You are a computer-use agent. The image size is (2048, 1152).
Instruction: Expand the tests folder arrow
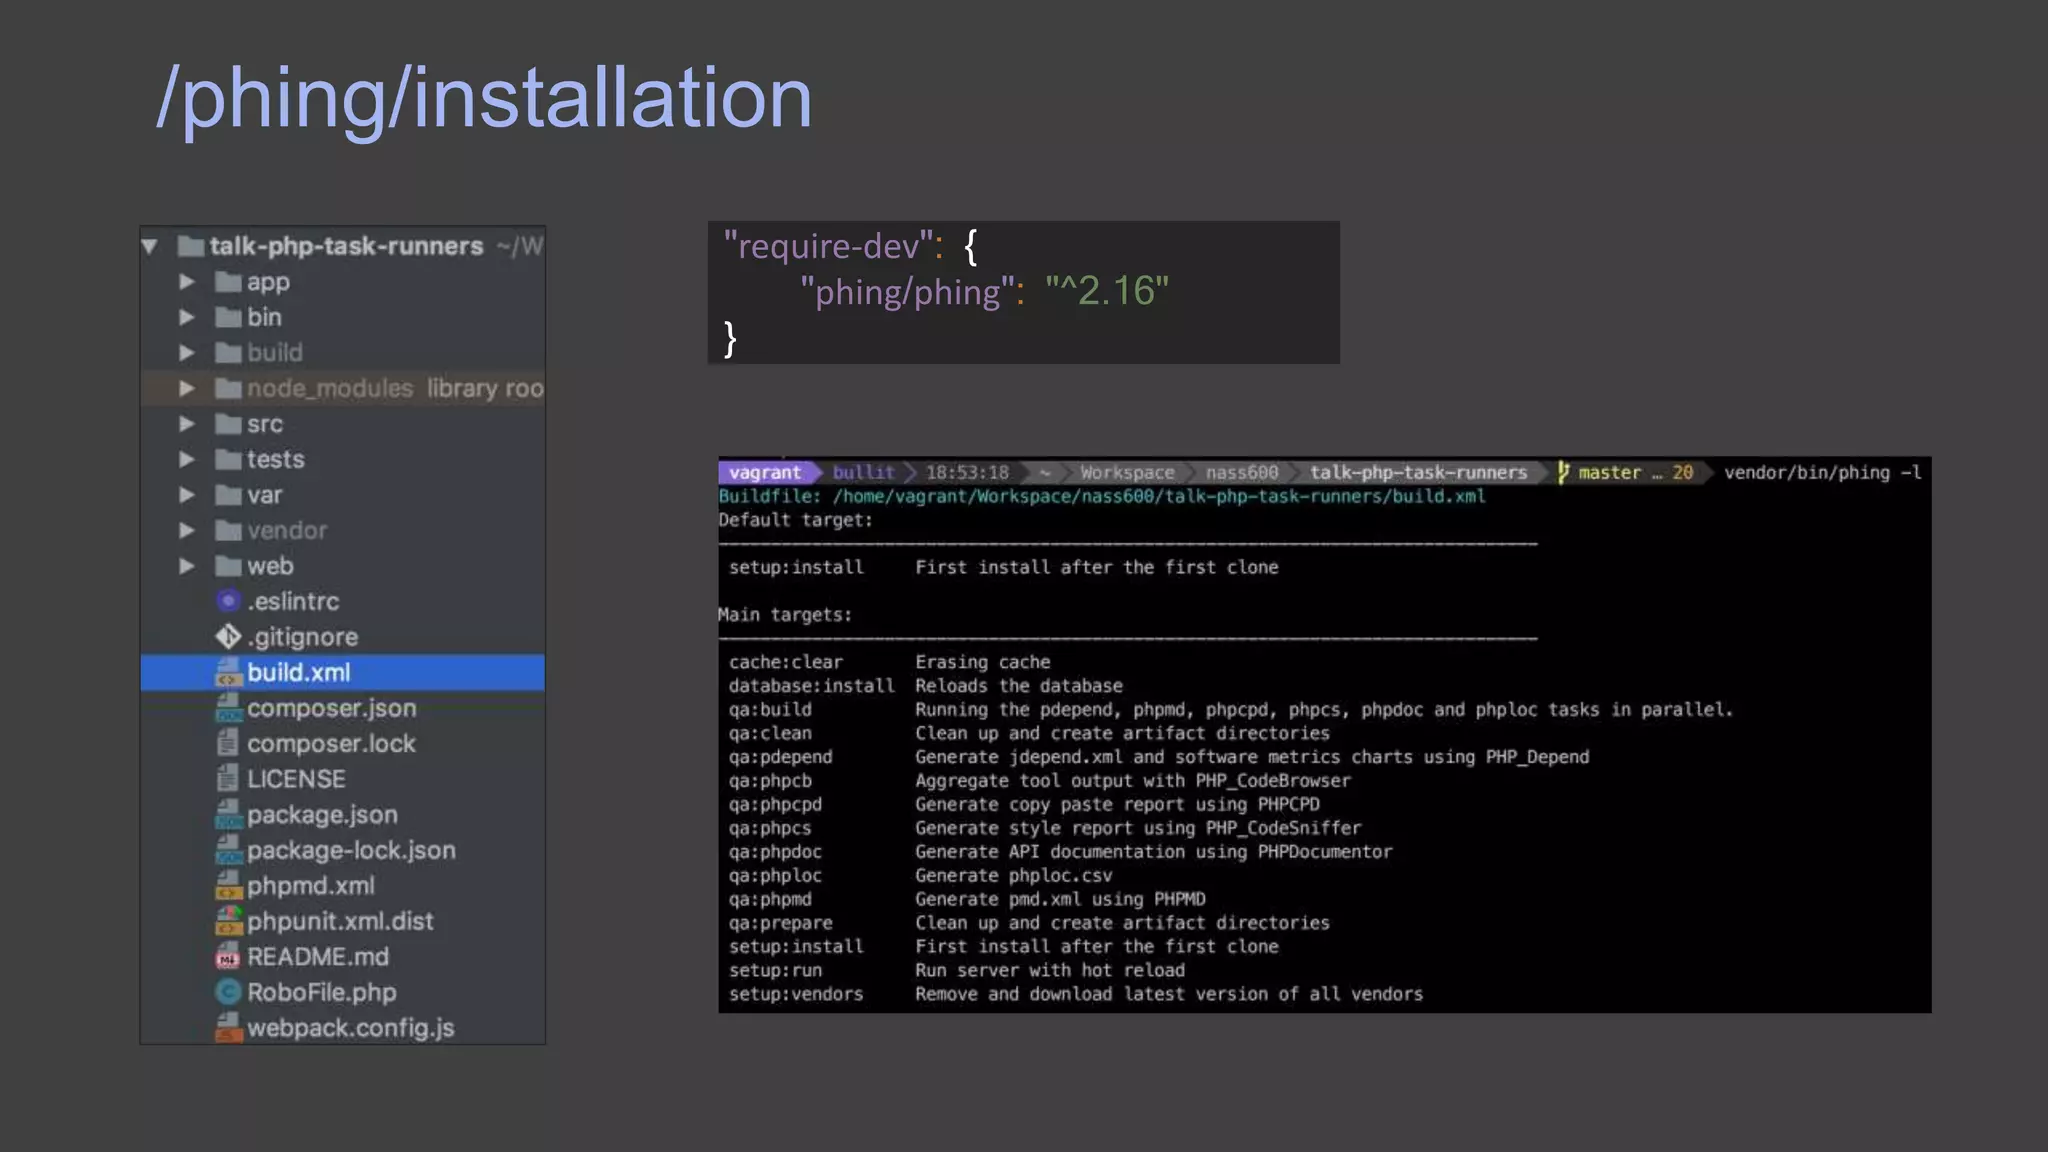pos(187,459)
